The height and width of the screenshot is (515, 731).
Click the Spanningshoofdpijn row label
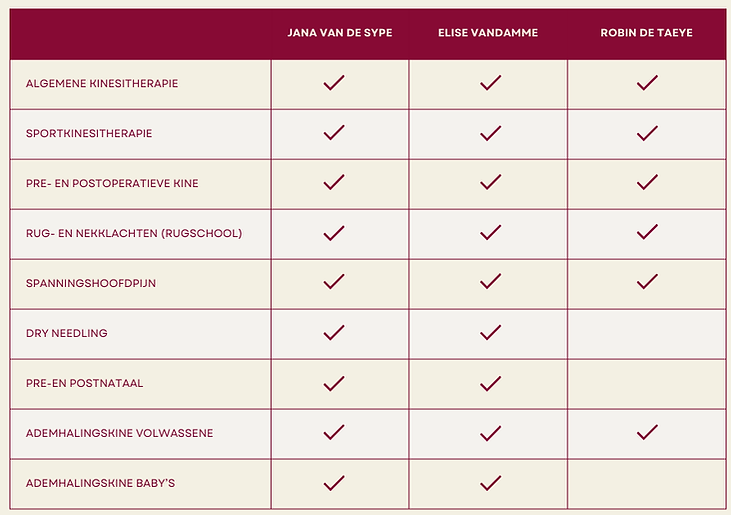(x=91, y=284)
